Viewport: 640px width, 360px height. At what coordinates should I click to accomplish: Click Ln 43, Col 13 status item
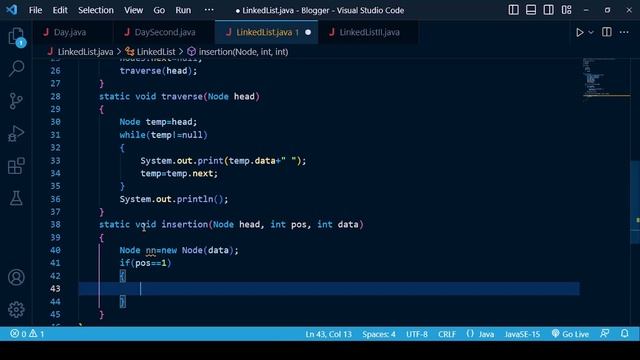(x=329, y=334)
